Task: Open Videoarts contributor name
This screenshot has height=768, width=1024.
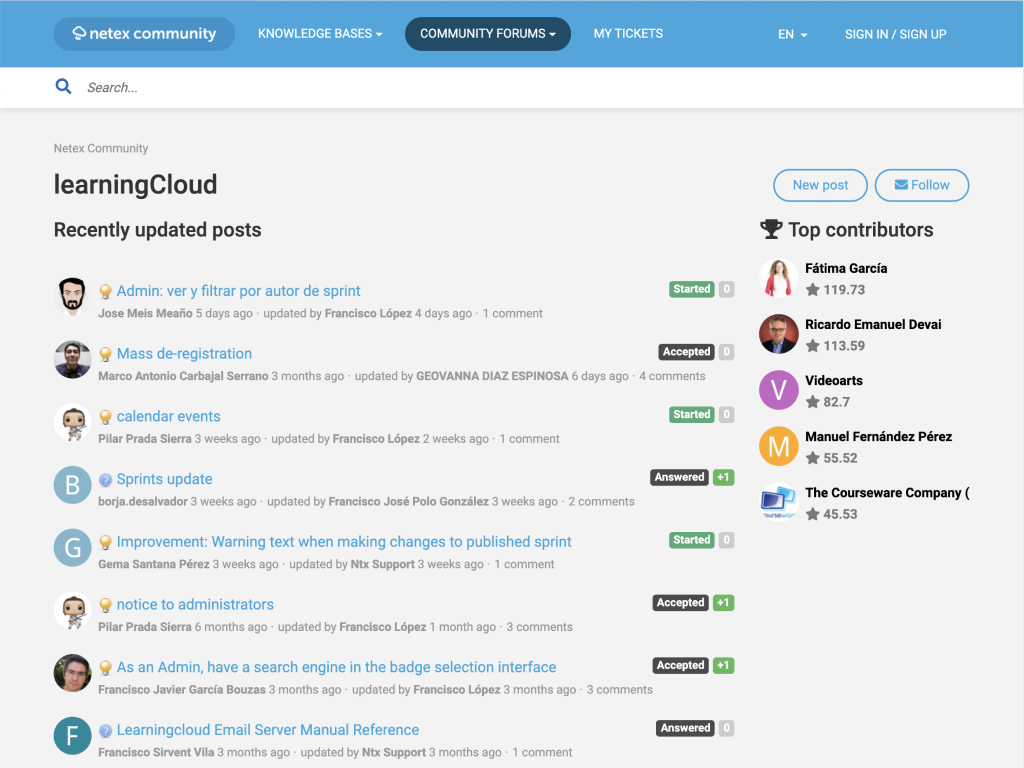Action: pyautogui.click(x=834, y=380)
